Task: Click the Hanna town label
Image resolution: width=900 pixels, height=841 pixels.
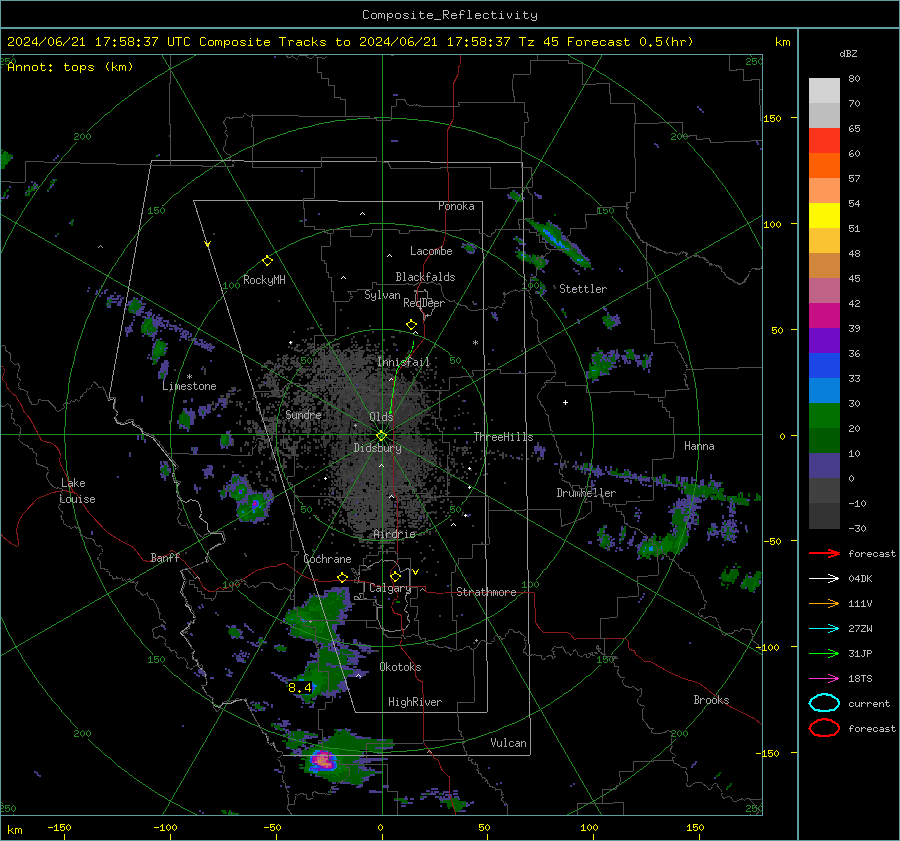Action: (x=699, y=446)
